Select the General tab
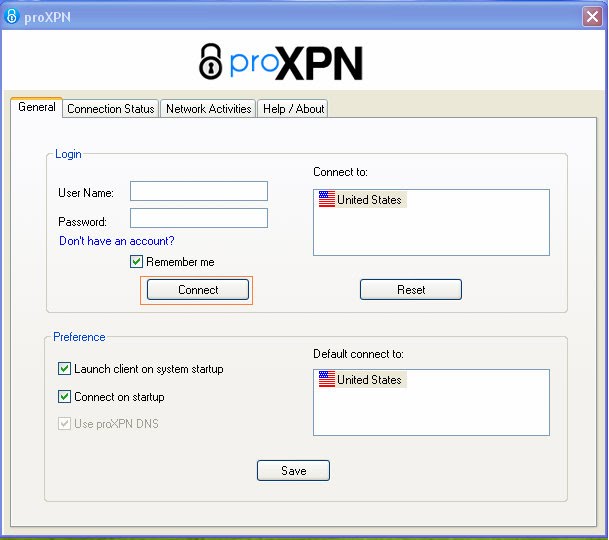 pos(37,108)
